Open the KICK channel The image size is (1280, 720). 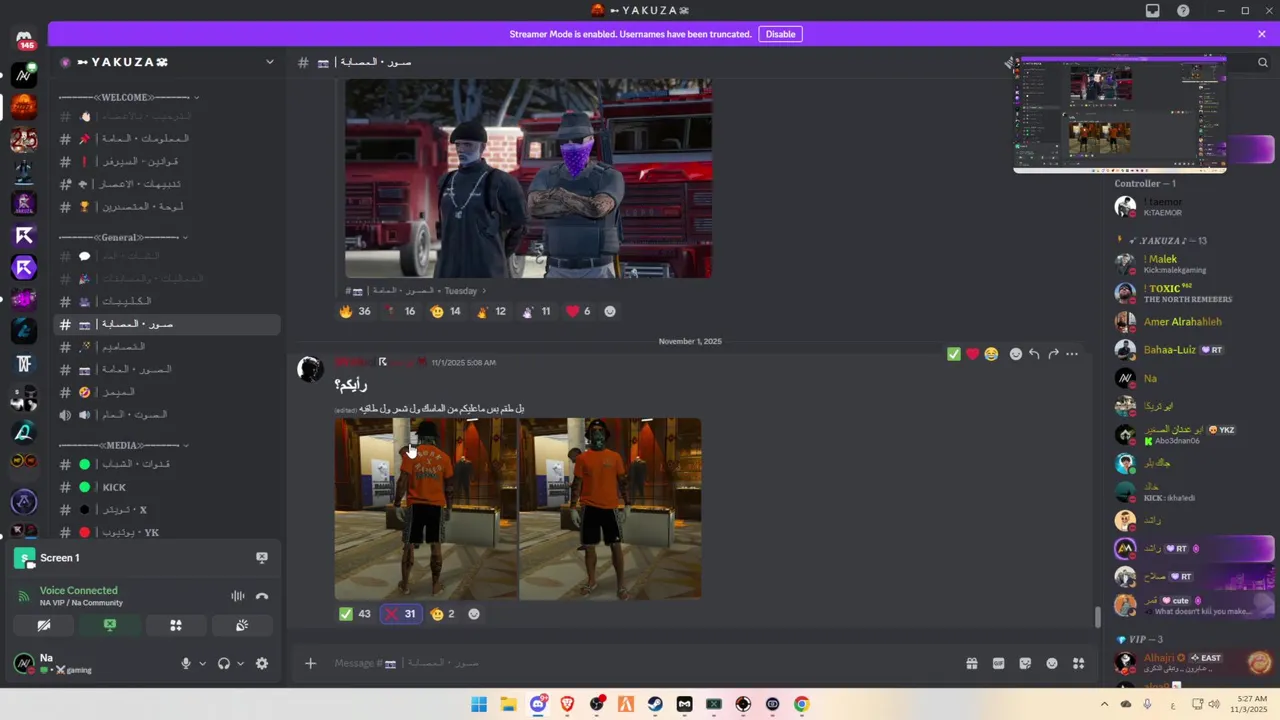tap(168, 487)
